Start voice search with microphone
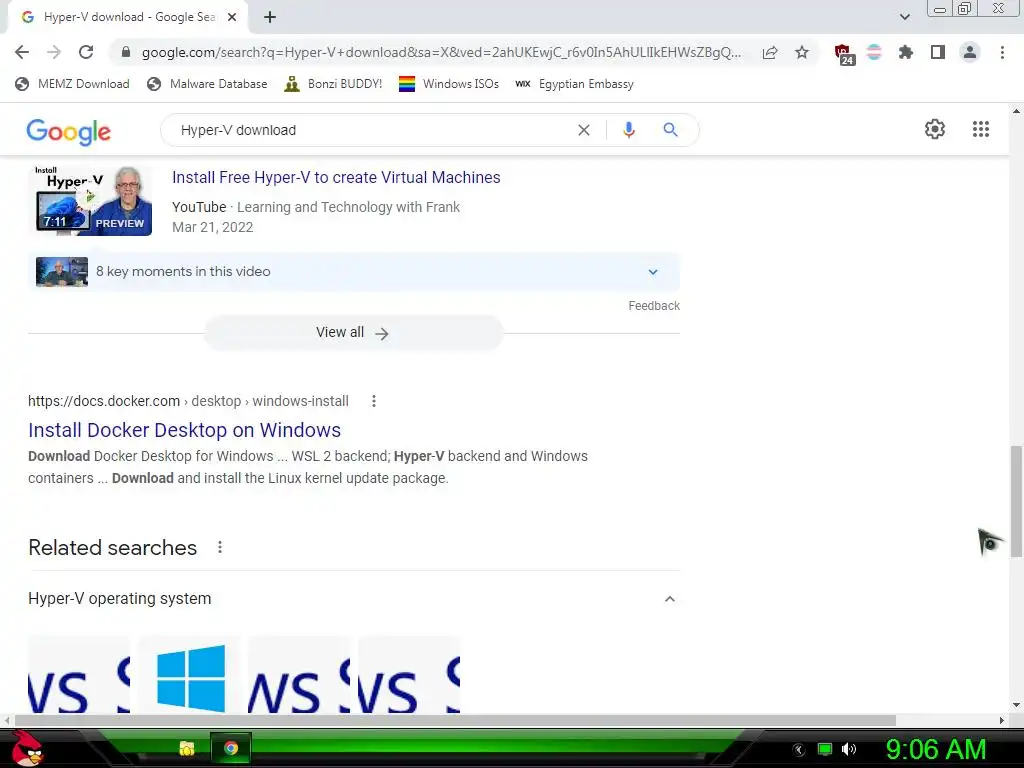This screenshot has width=1024, height=768. point(628,130)
